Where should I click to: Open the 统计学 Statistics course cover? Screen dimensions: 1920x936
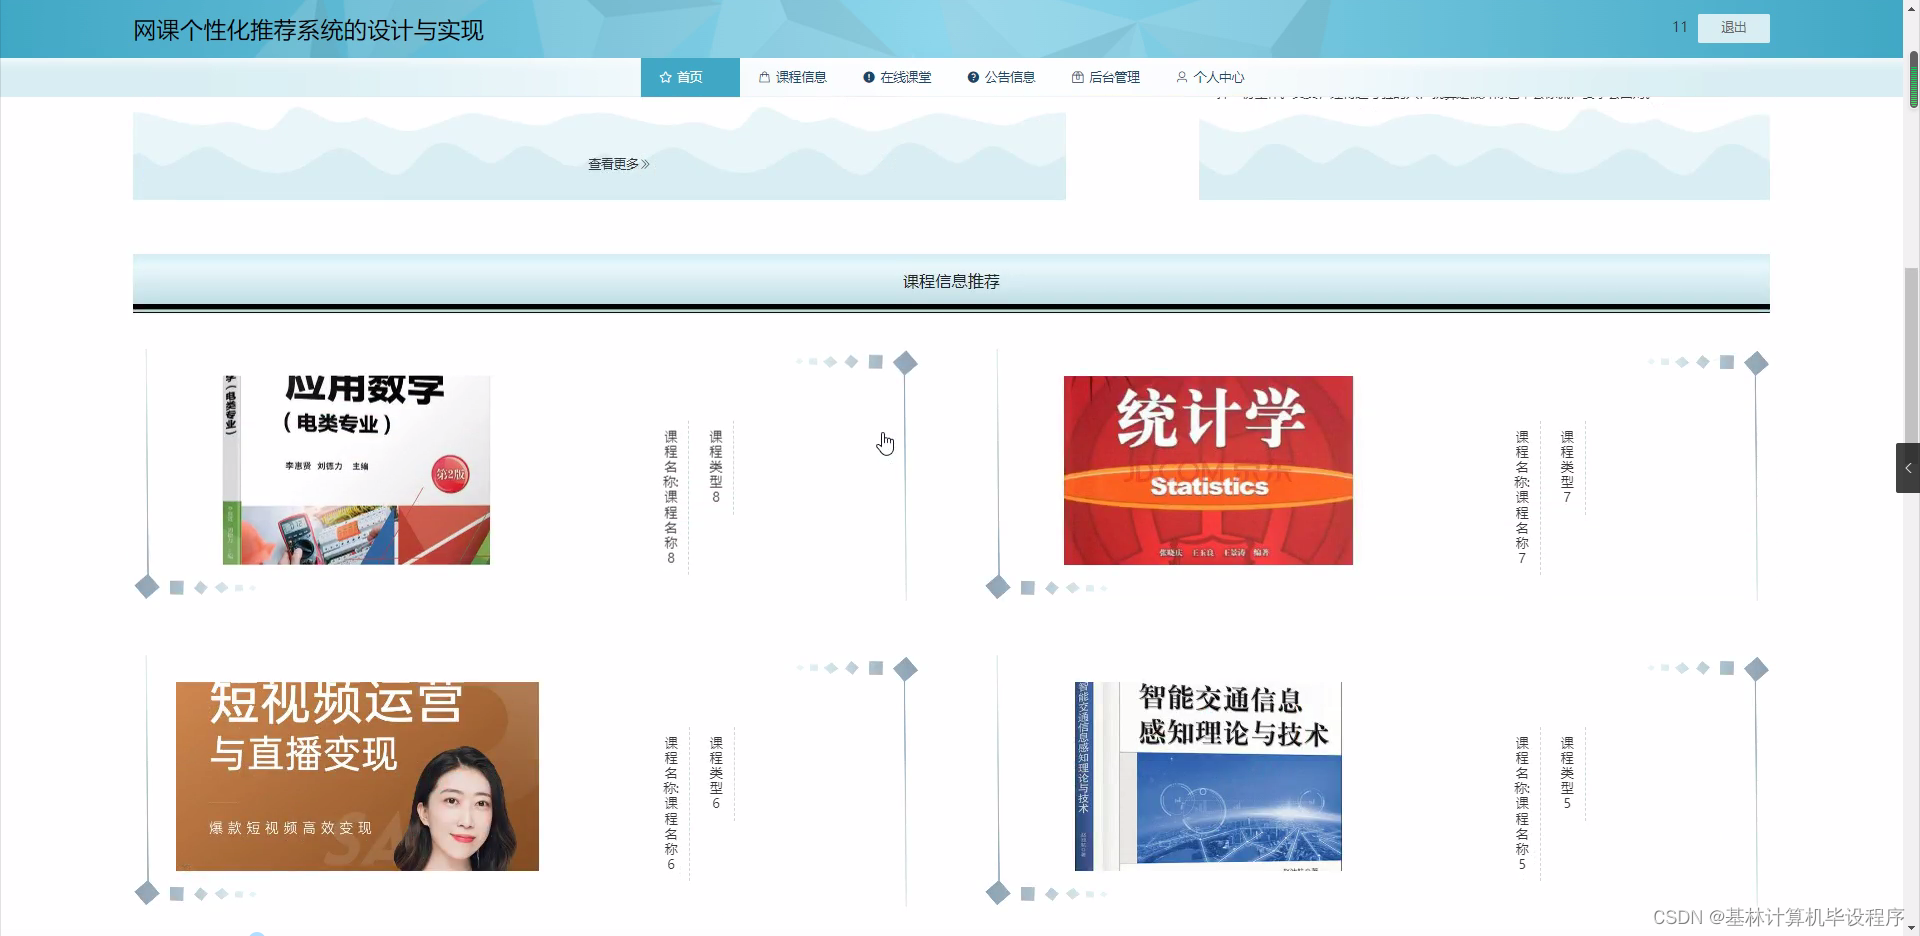coord(1207,470)
